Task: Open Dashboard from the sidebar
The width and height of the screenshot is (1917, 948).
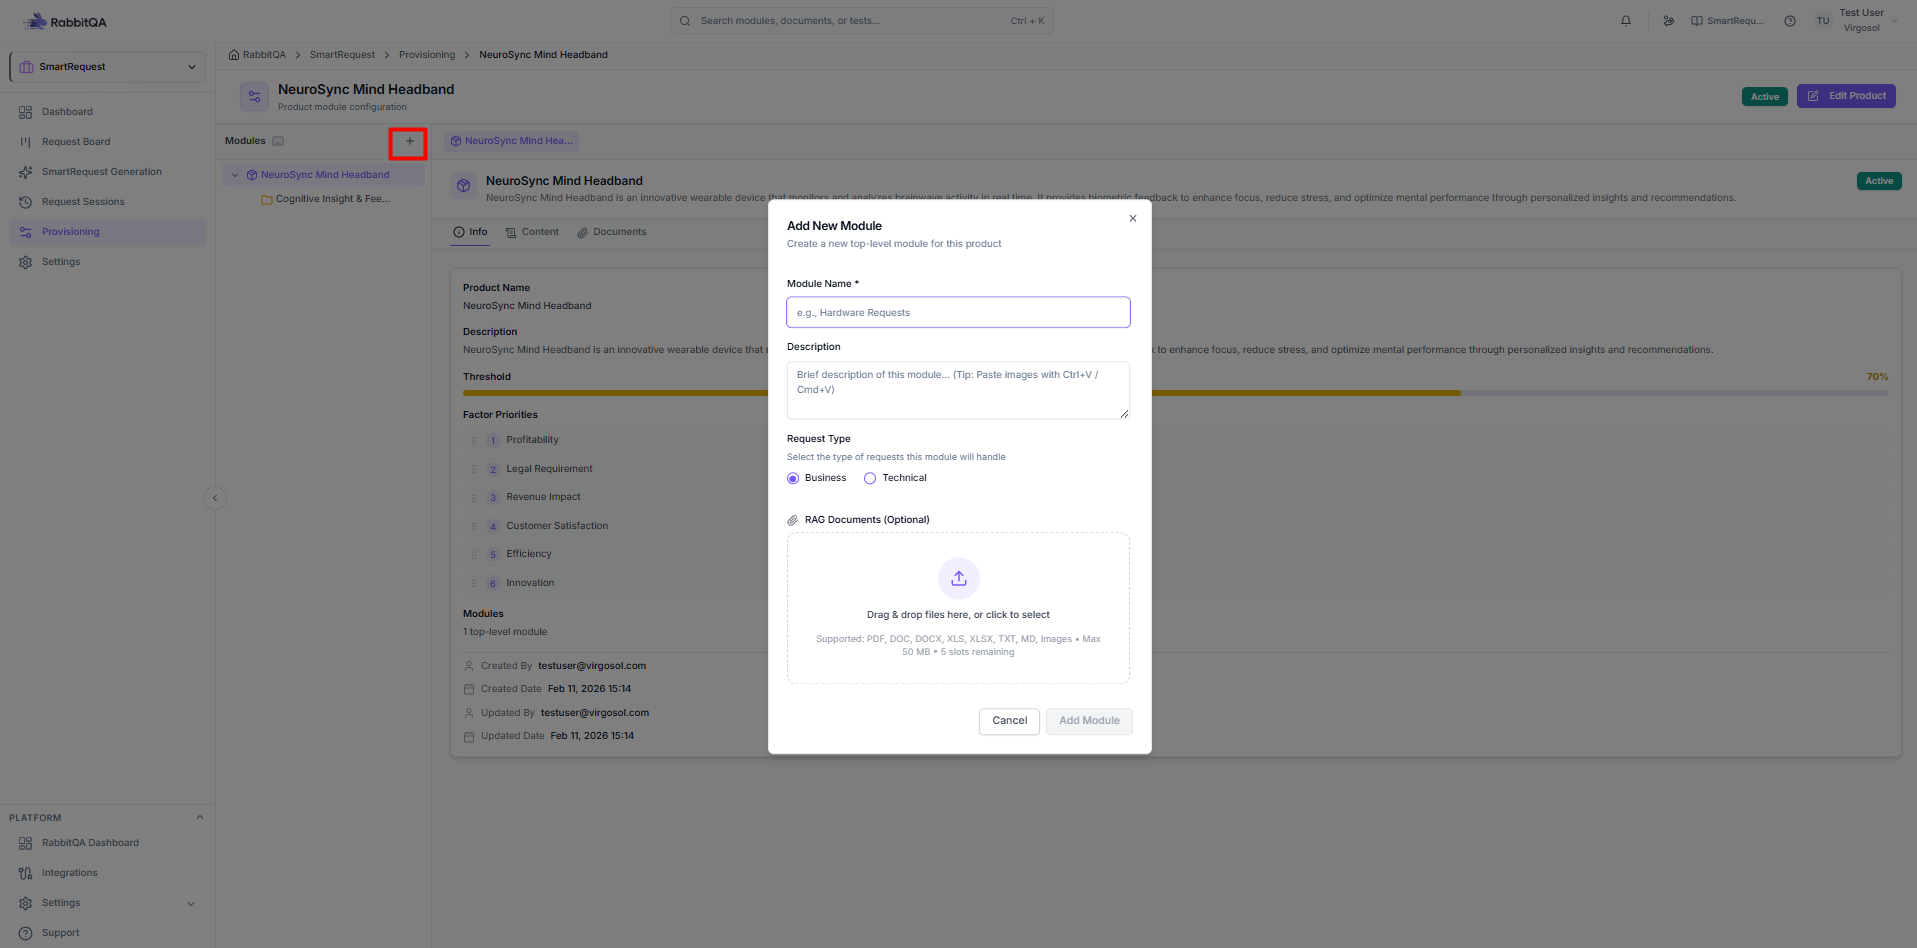Action: [x=108, y=112]
